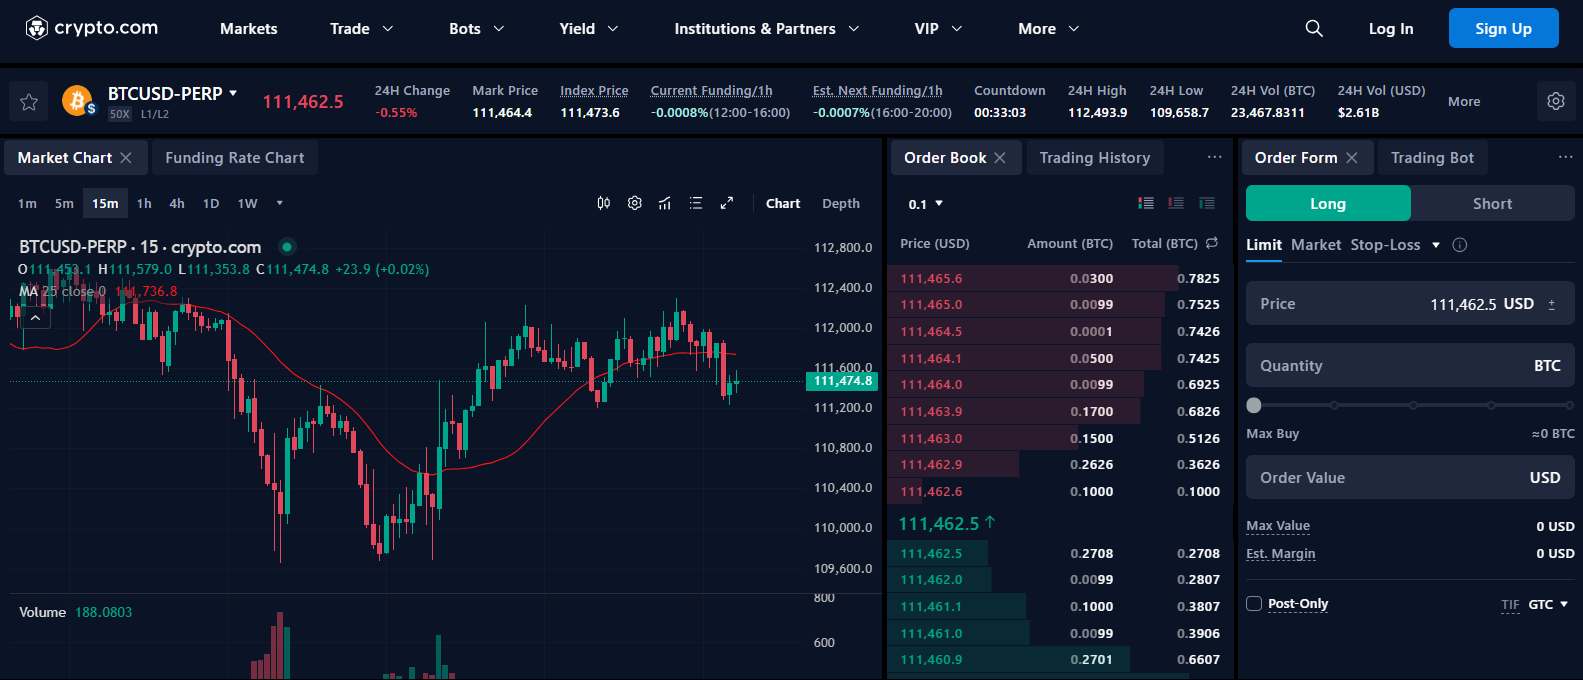This screenshot has width=1583, height=680.
Task: Show only bids in order book
Action: pos(1207,203)
